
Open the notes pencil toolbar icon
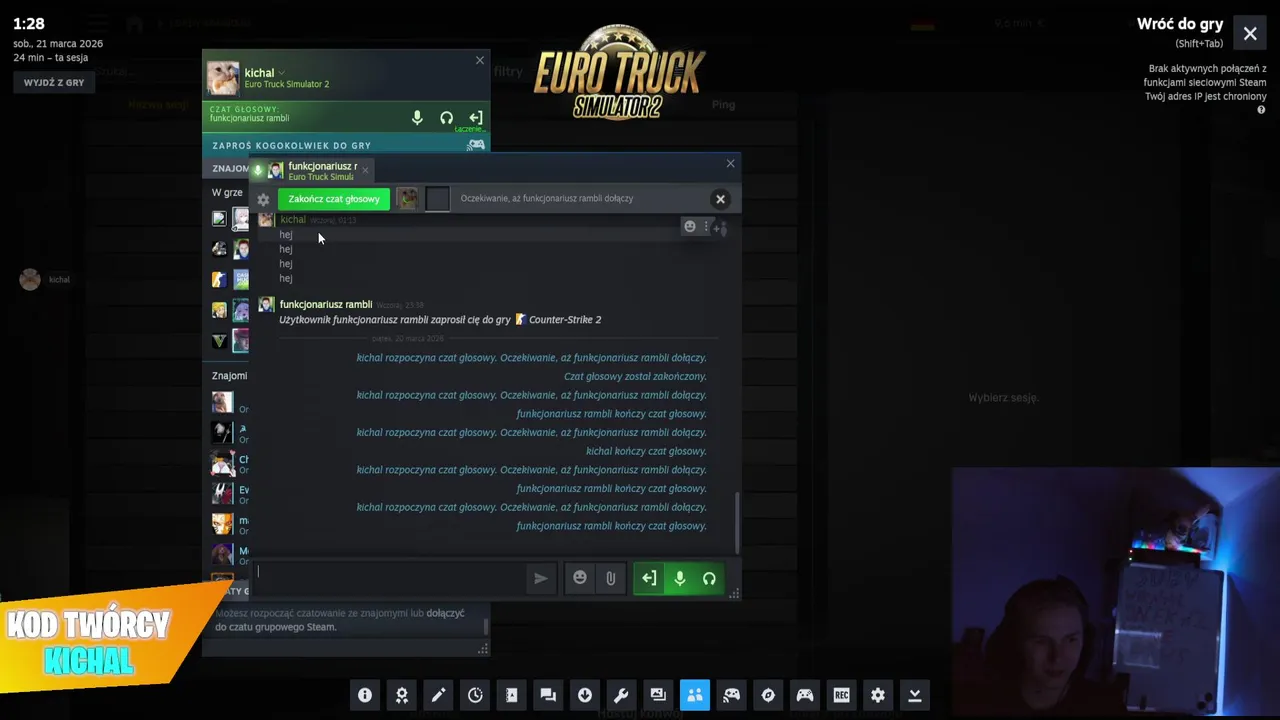tap(438, 695)
